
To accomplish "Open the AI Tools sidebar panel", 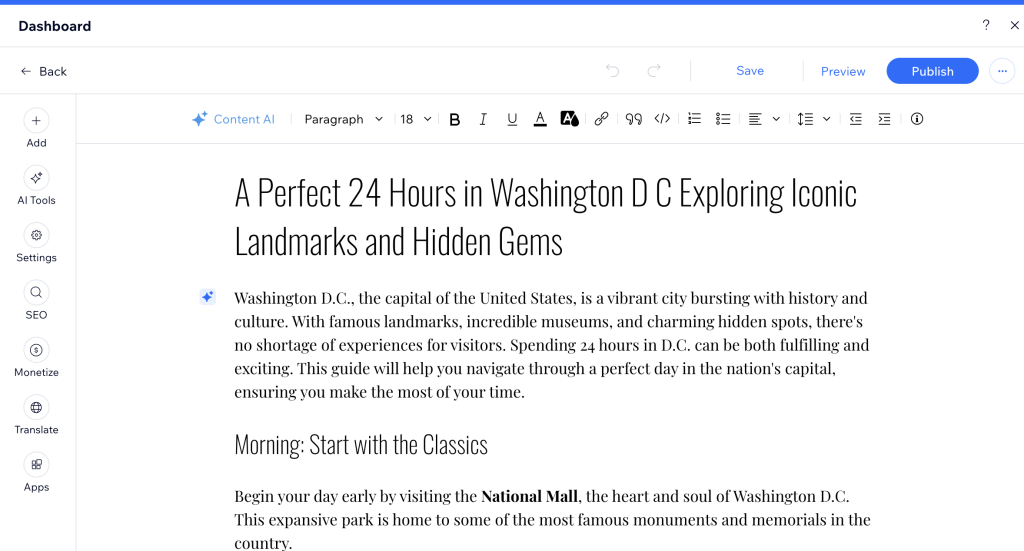I will point(36,185).
